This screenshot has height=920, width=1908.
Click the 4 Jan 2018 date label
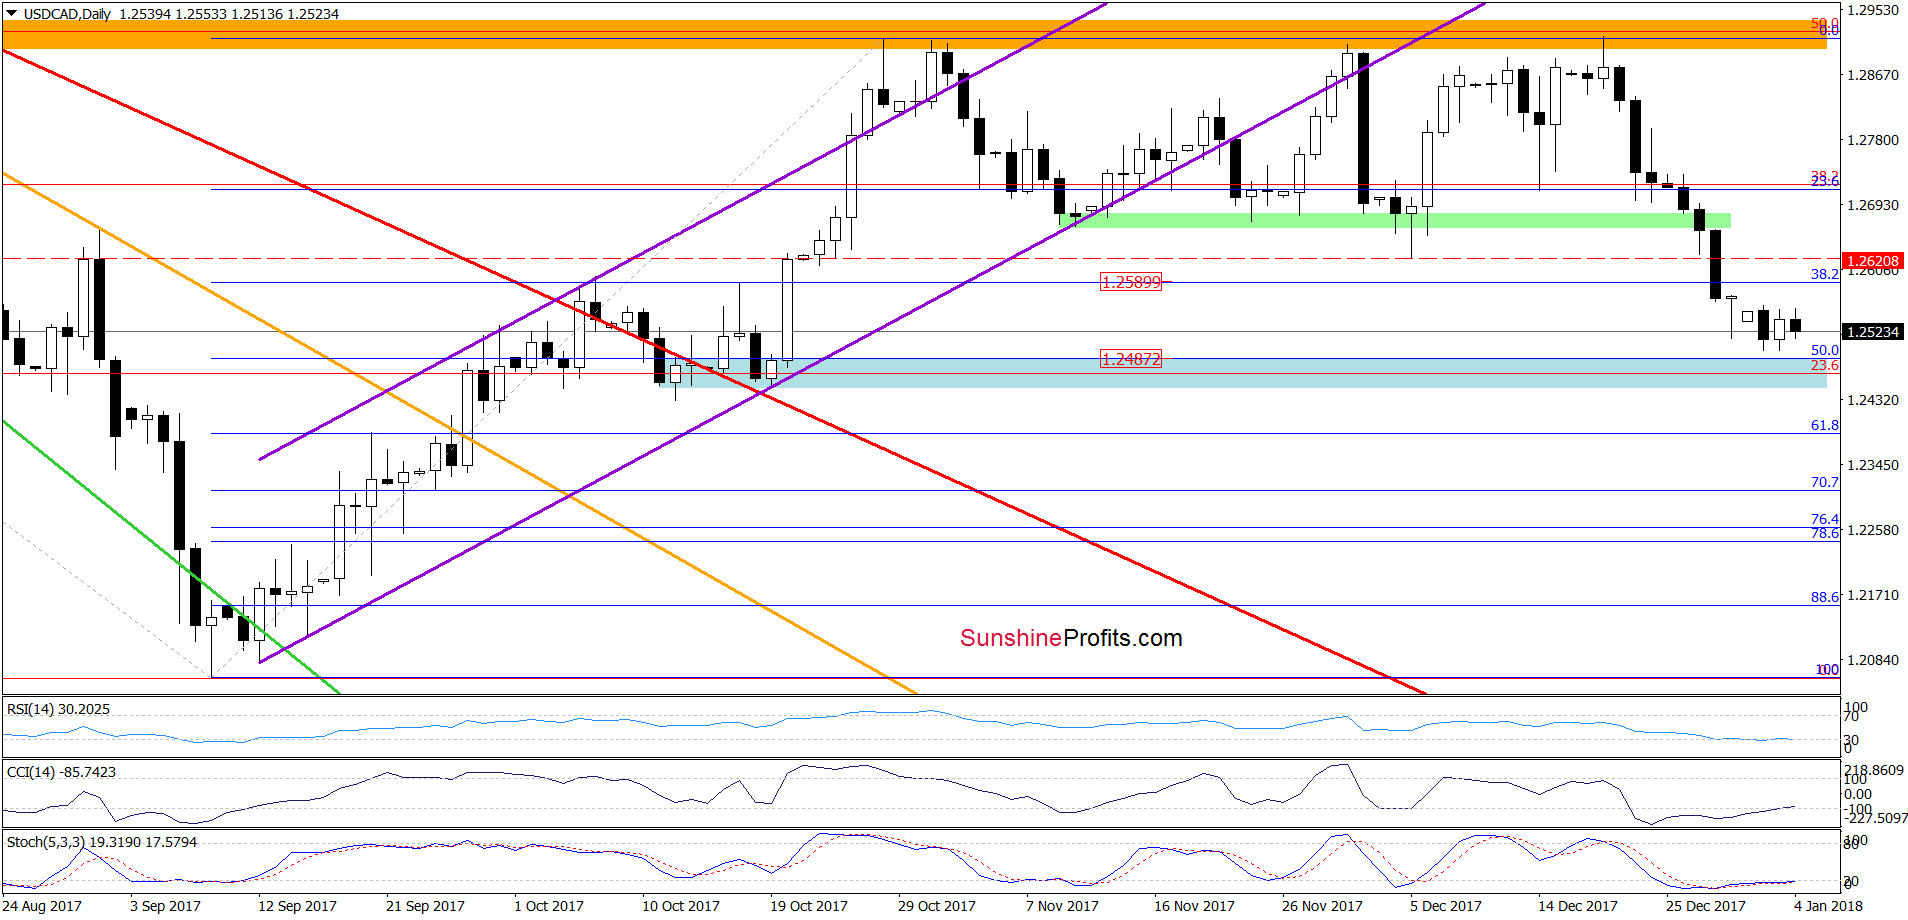click(1828, 906)
